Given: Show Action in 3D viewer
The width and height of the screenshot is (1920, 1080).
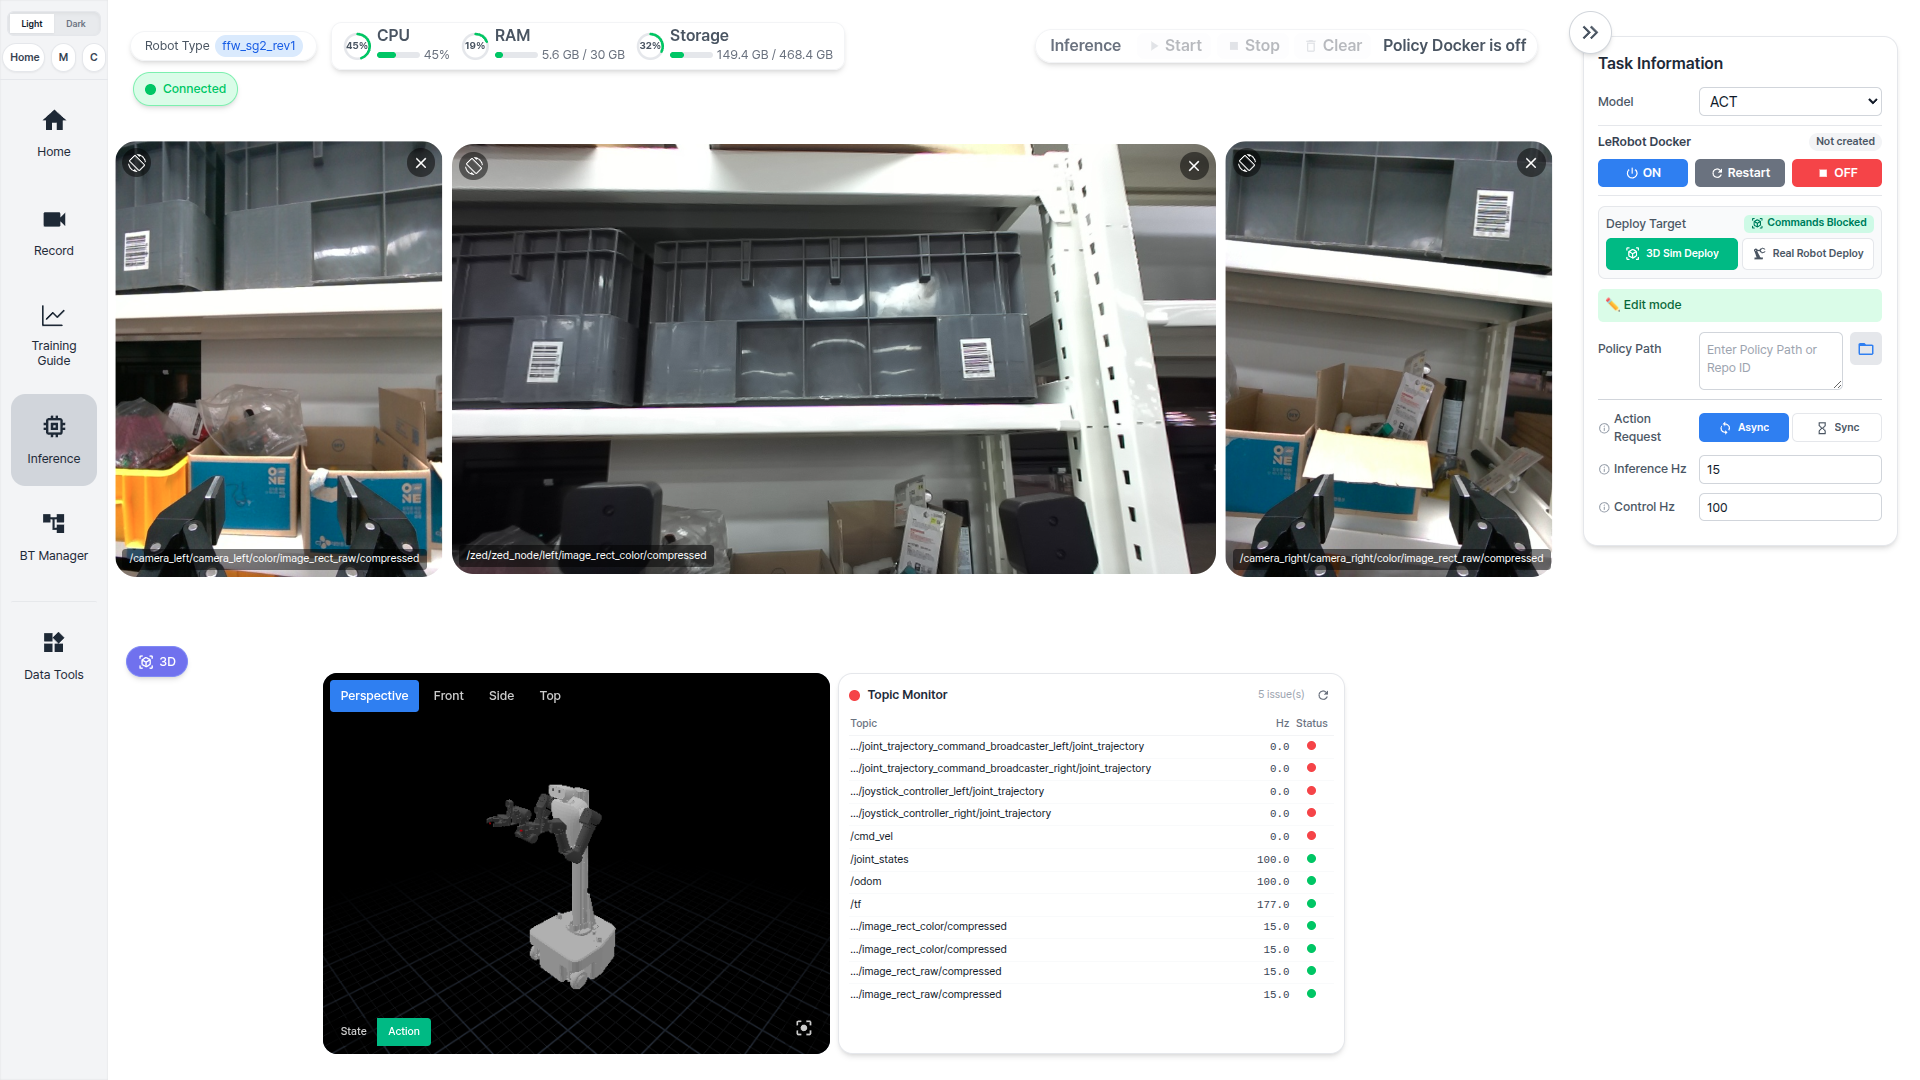Looking at the screenshot, I should coord(404,1032).
